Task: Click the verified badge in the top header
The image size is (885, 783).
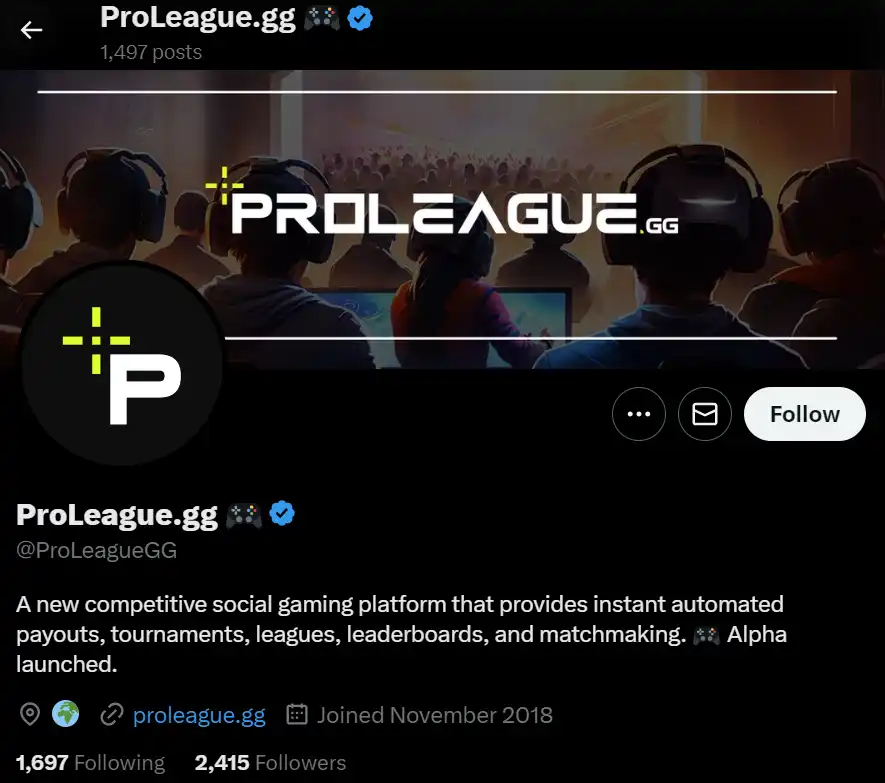Action: [360, 18]
